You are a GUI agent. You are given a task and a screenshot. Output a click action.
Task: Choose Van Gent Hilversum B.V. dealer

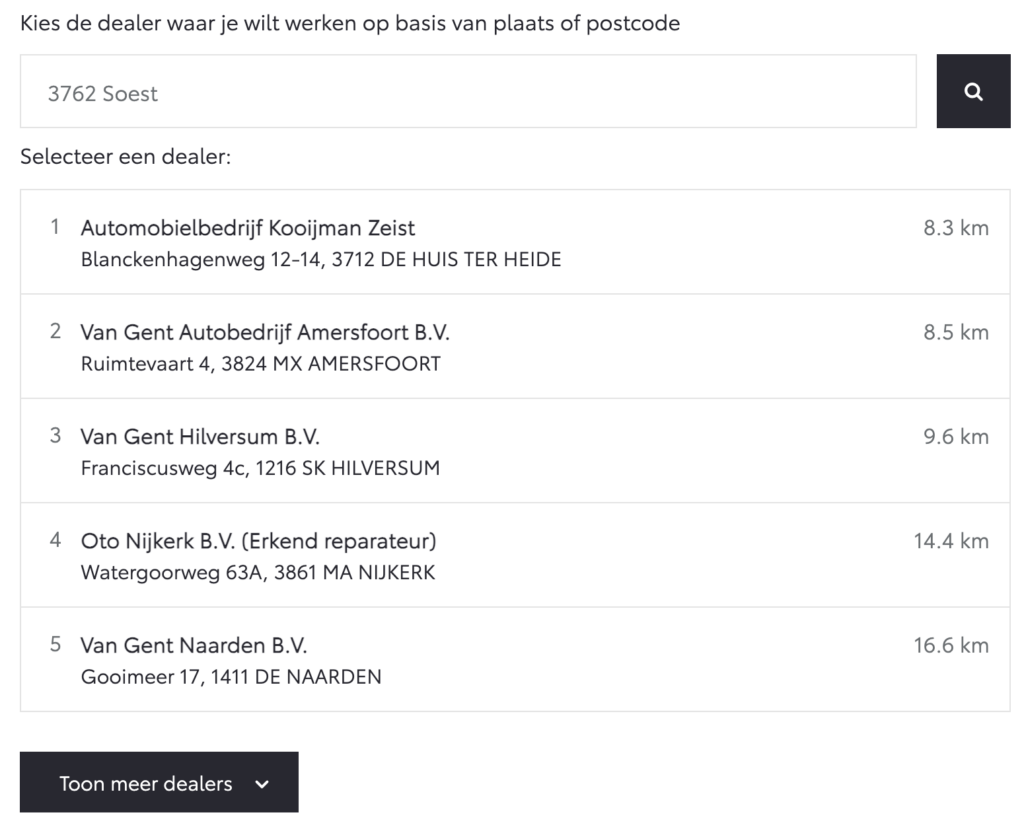[x=515, y=451]
